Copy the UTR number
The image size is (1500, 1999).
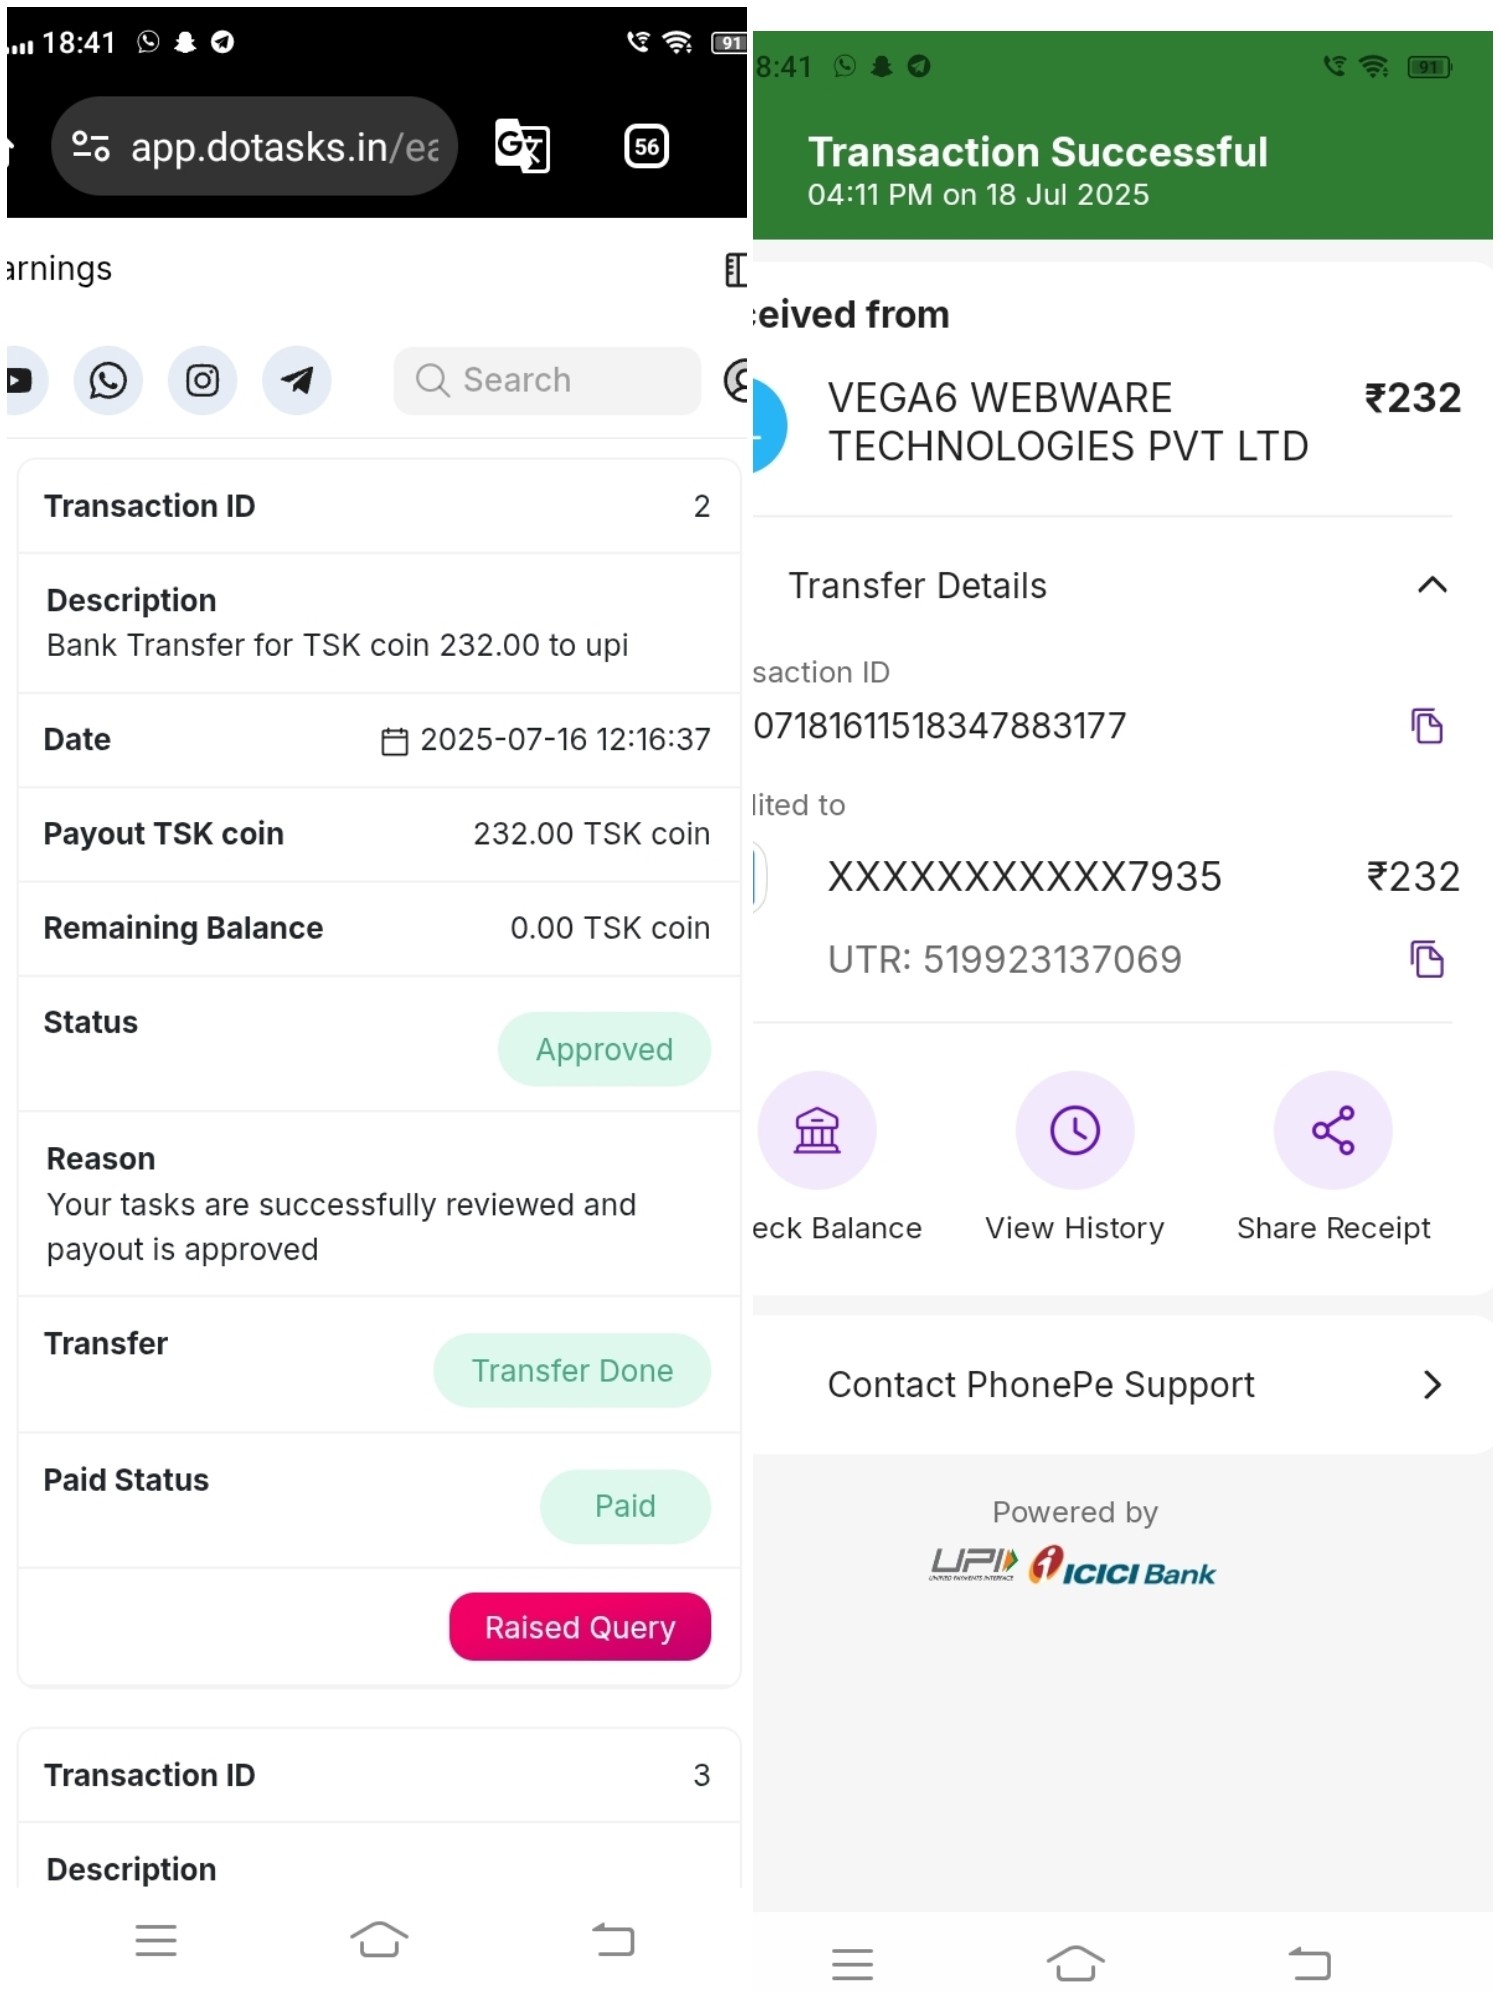pyautogui.click(x=1426, y=959)
